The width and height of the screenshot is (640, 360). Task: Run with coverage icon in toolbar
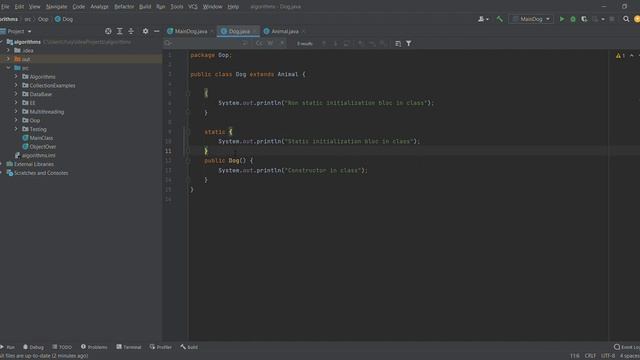click(584, 19)
